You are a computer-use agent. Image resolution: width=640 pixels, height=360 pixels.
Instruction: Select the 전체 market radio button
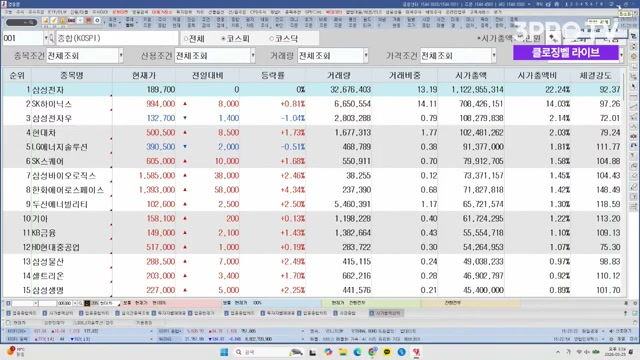coord(186,39)
